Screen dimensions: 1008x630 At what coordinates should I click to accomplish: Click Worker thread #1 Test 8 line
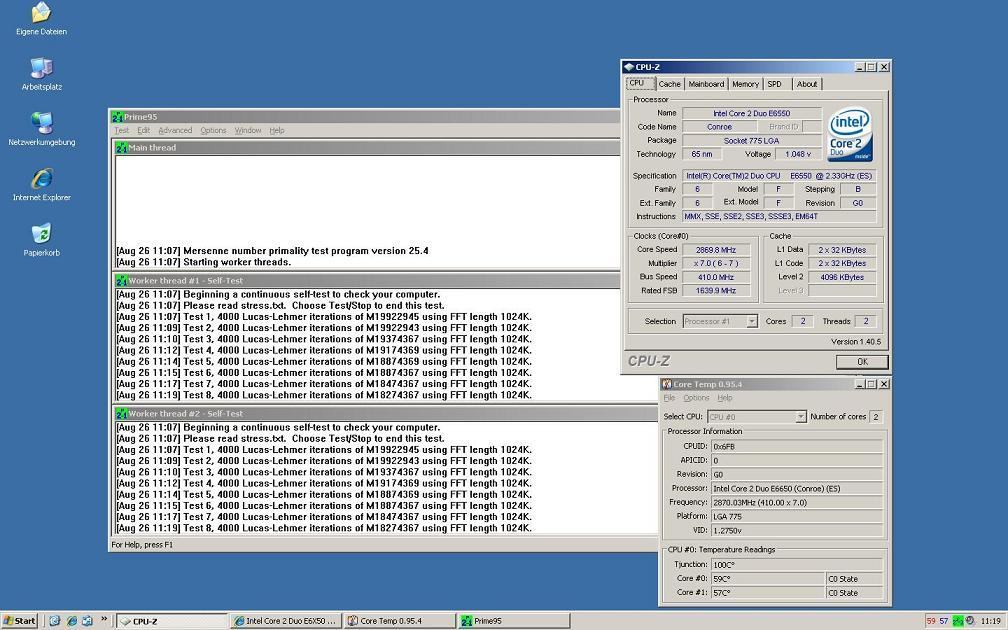tap(324, 395)
